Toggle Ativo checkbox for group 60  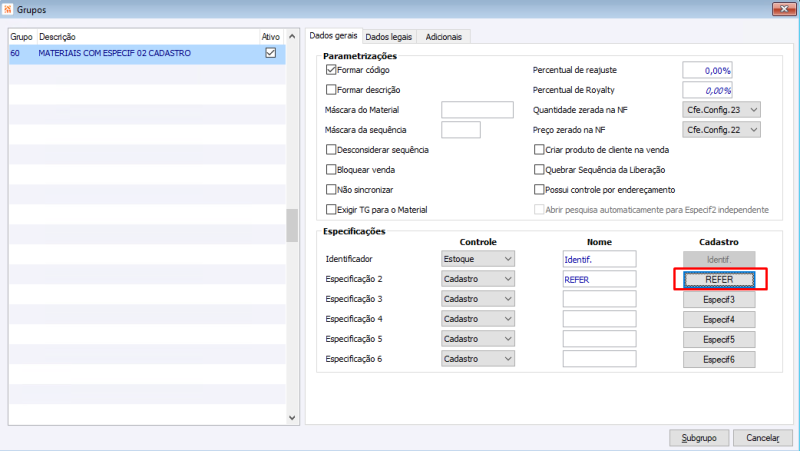(270, 53)
